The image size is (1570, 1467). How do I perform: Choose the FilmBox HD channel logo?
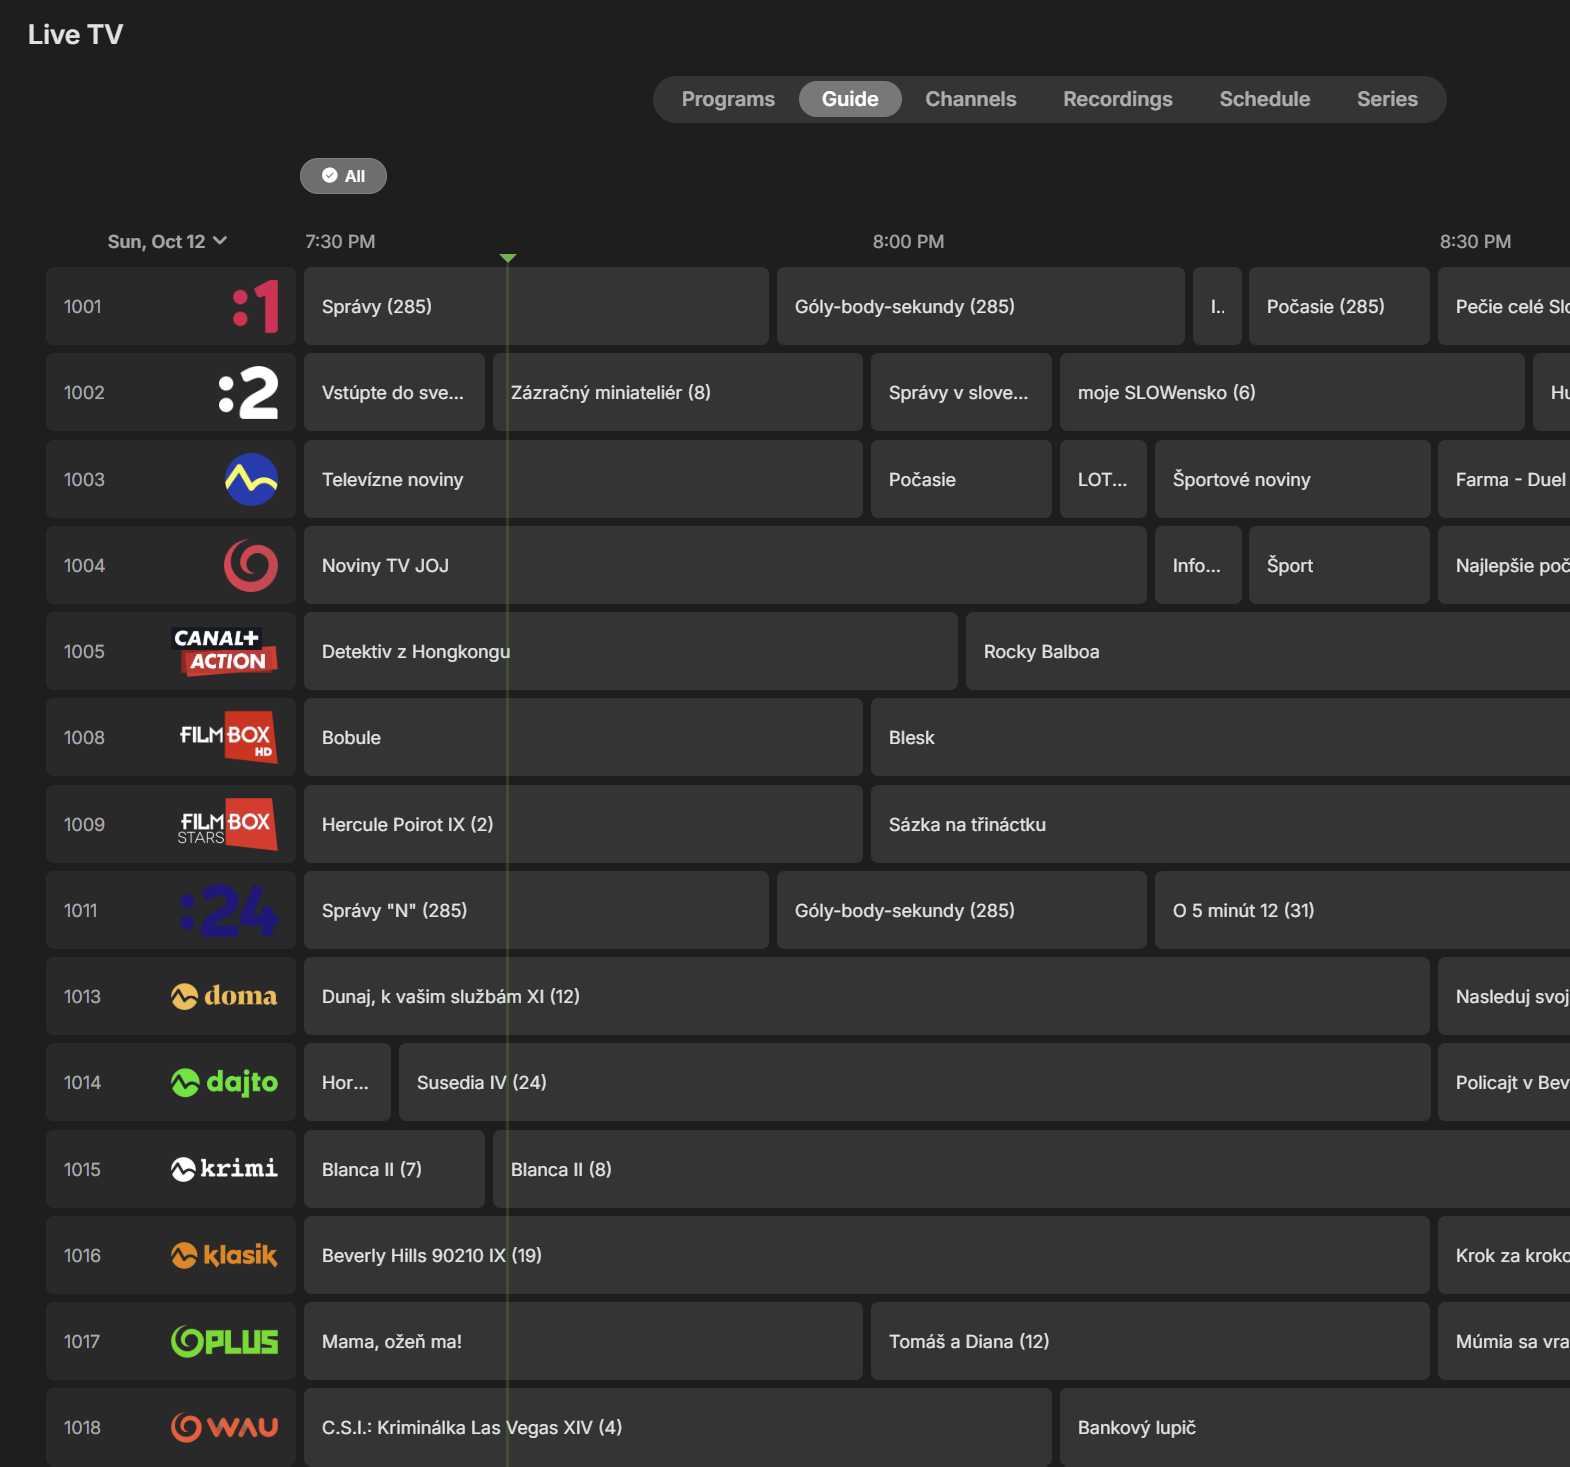point(227,738)
